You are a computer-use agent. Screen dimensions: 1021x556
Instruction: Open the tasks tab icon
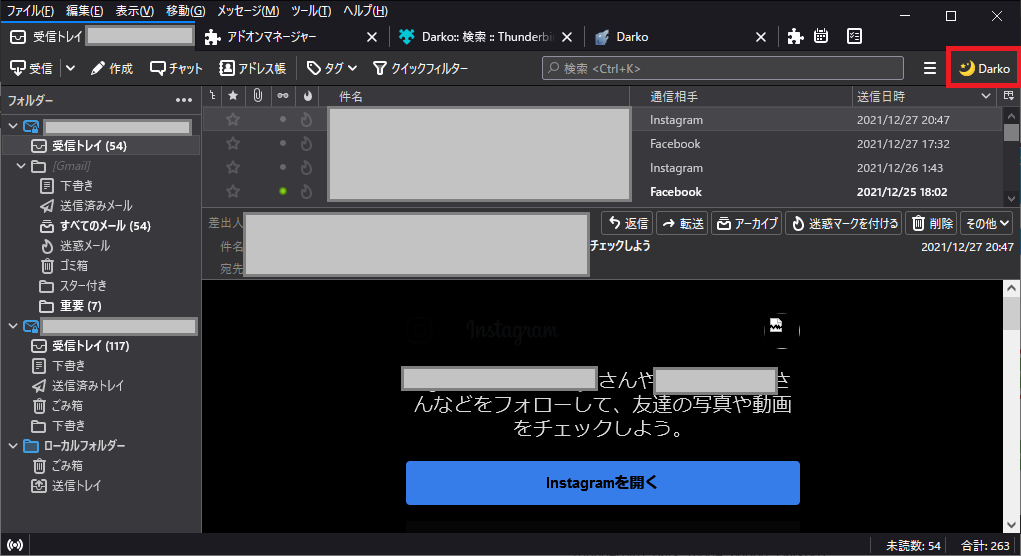click(854, 36)
